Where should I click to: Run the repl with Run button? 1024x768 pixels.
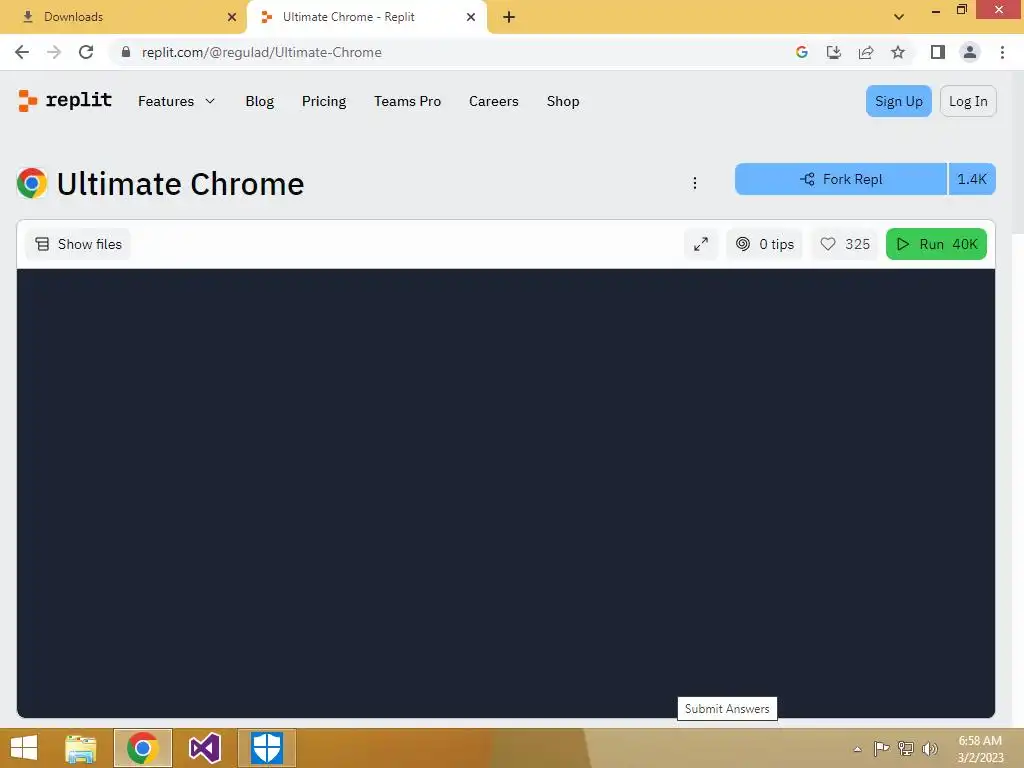pyautogui.click(x=936, y=244)
